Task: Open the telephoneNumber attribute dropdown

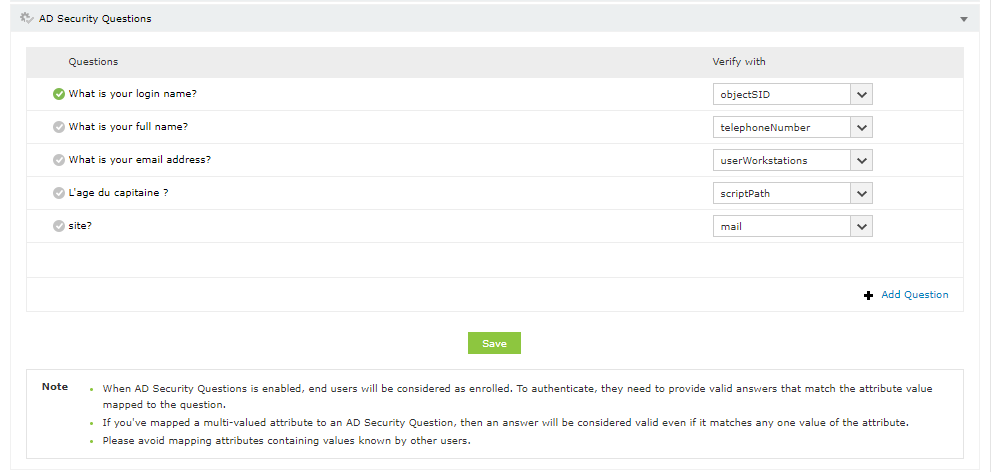Action: click(x=862, y=128)
